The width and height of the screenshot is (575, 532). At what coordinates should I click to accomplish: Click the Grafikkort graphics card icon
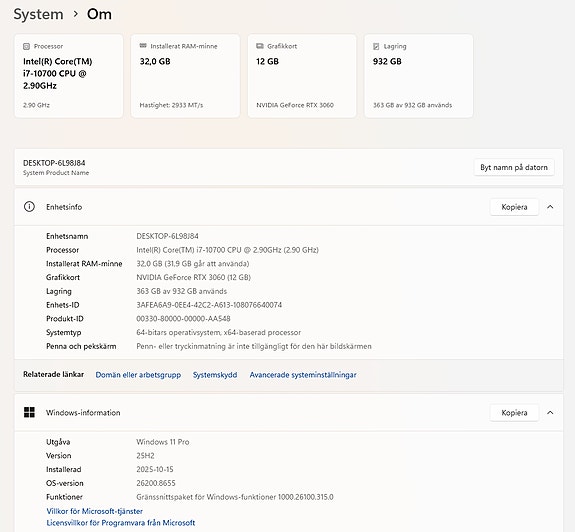pos(260,46)
